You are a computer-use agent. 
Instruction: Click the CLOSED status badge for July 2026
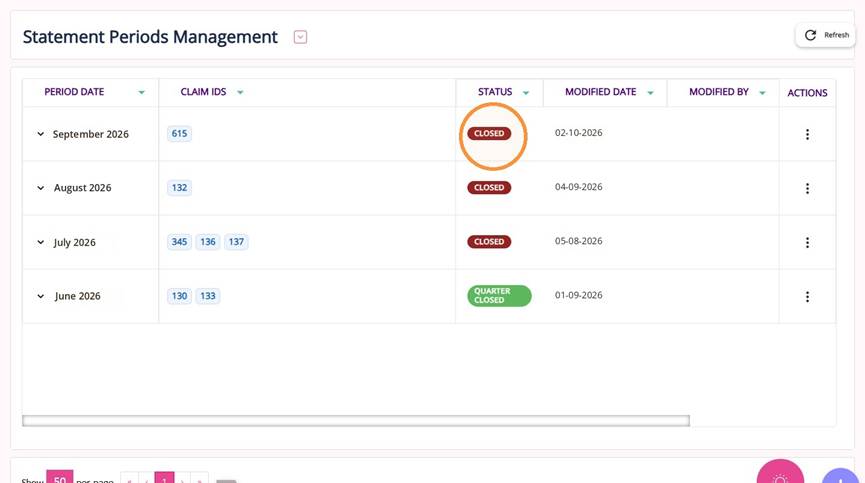(489, 242)
